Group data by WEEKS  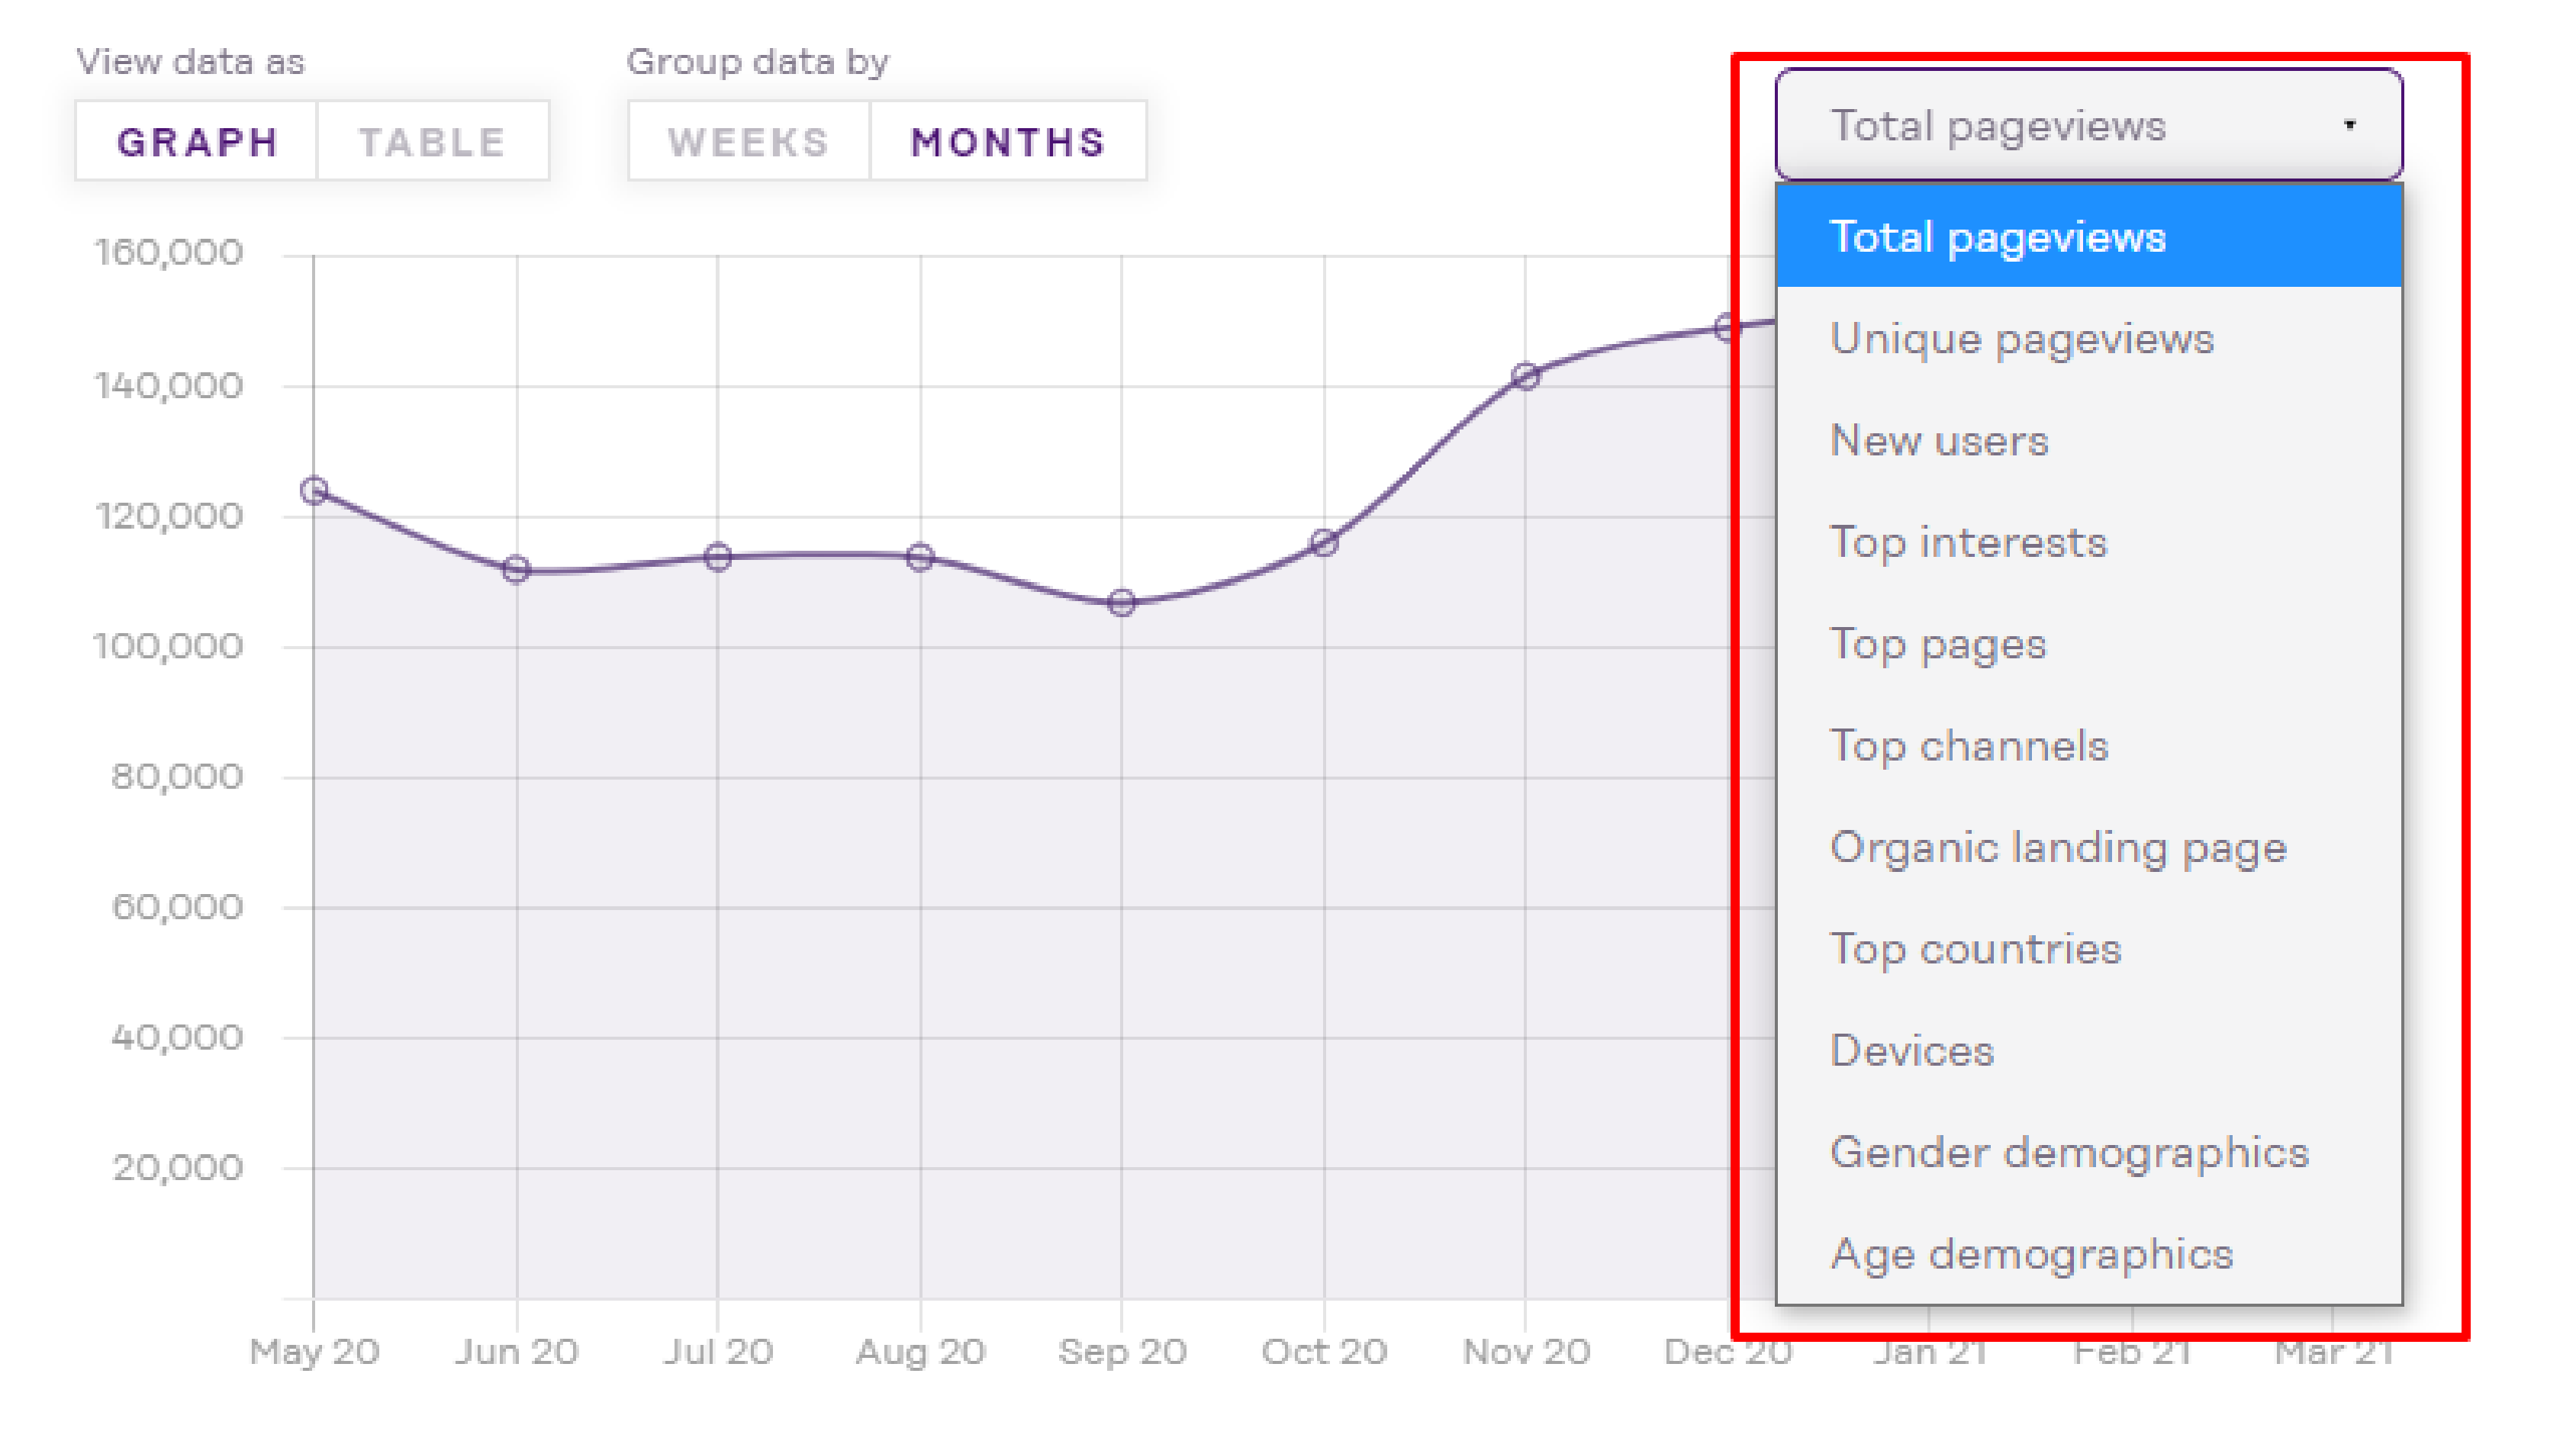[748, 141]
